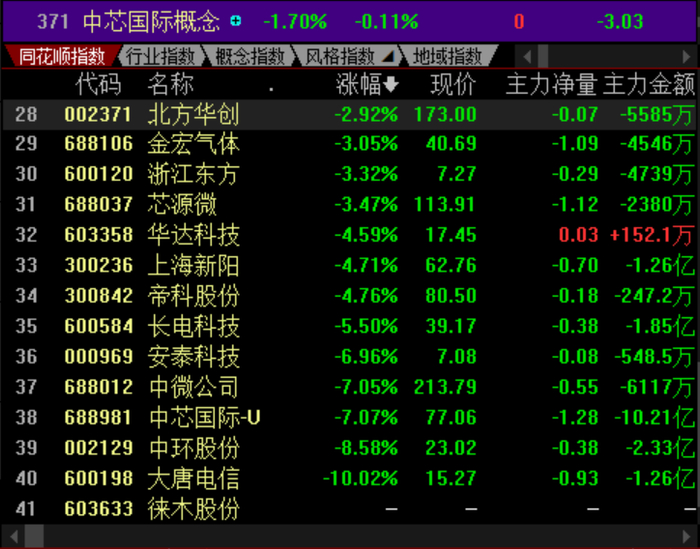Click stock code 300842

[x=98, y=295]
